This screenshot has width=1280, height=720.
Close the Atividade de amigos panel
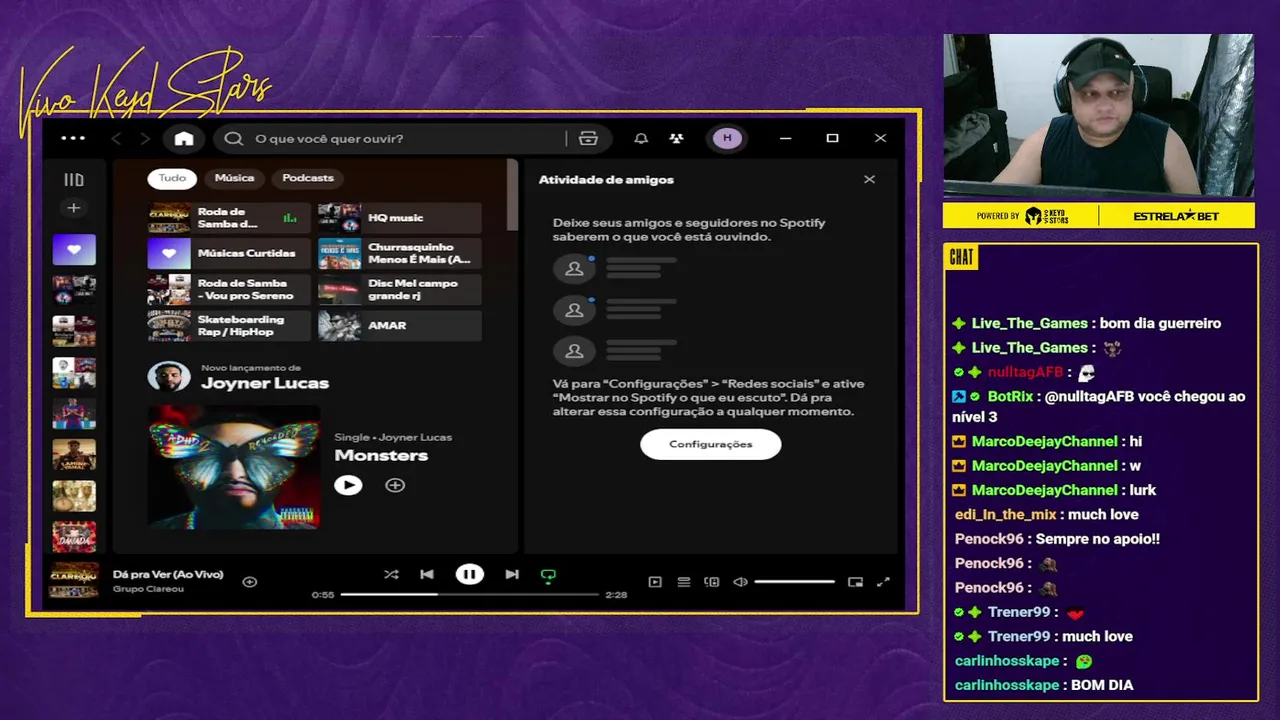pyautogui.click(x=869, y=179)
